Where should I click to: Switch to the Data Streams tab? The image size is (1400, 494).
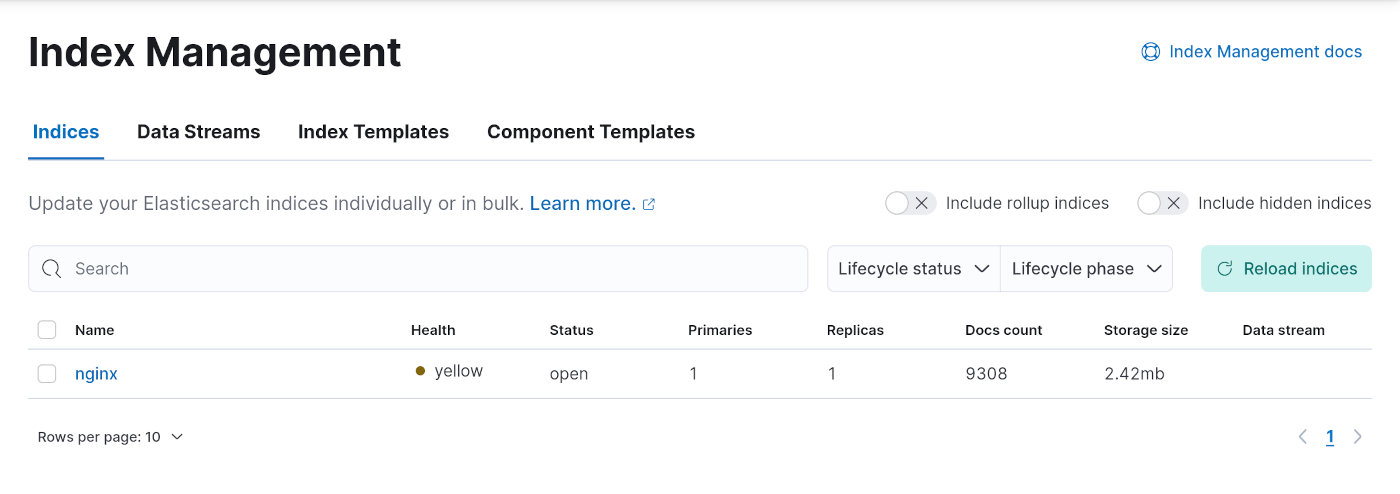tap(198, 132)
